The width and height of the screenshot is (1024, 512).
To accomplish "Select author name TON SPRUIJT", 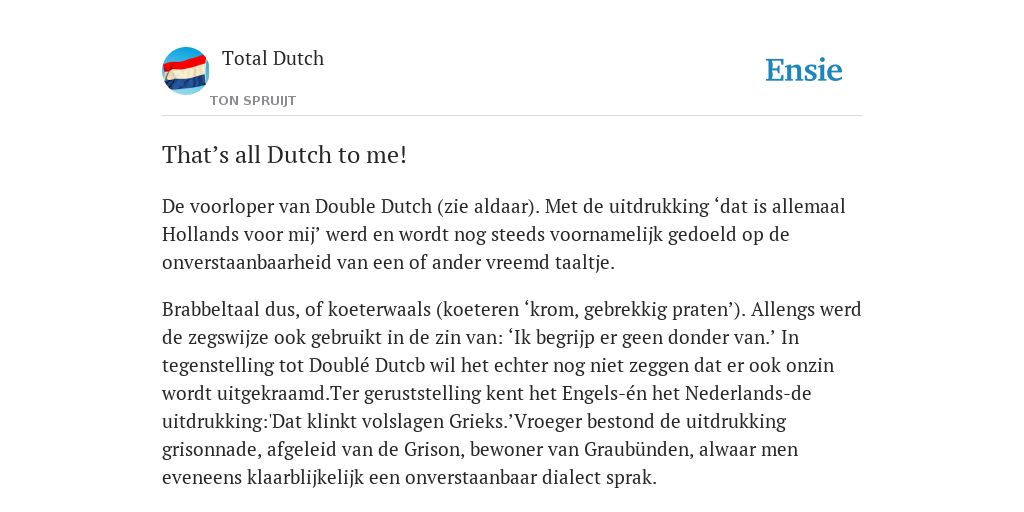I will (x=253, y=101).
